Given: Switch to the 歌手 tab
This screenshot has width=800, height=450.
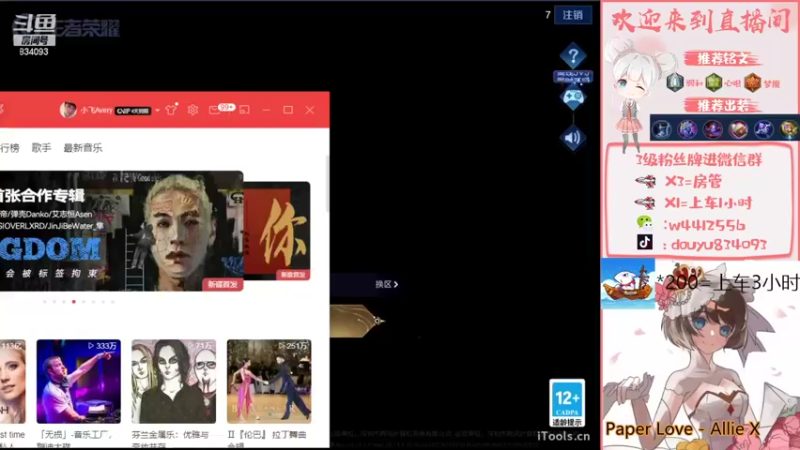Looking at the screenshot, I should point(41,148).
